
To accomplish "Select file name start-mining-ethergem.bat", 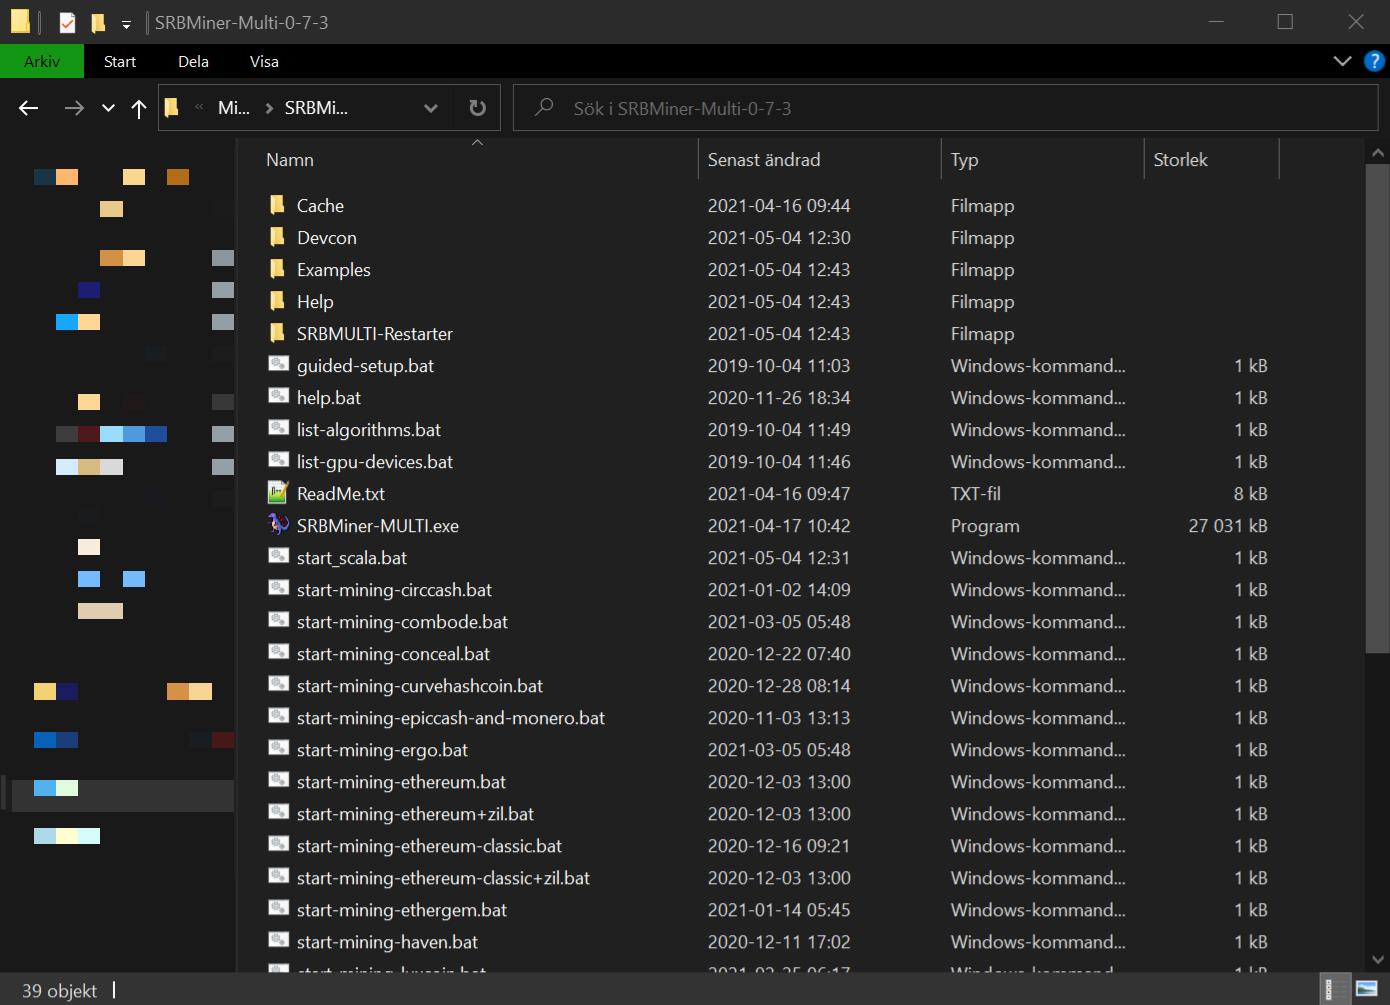I will [x=402, y=910].
